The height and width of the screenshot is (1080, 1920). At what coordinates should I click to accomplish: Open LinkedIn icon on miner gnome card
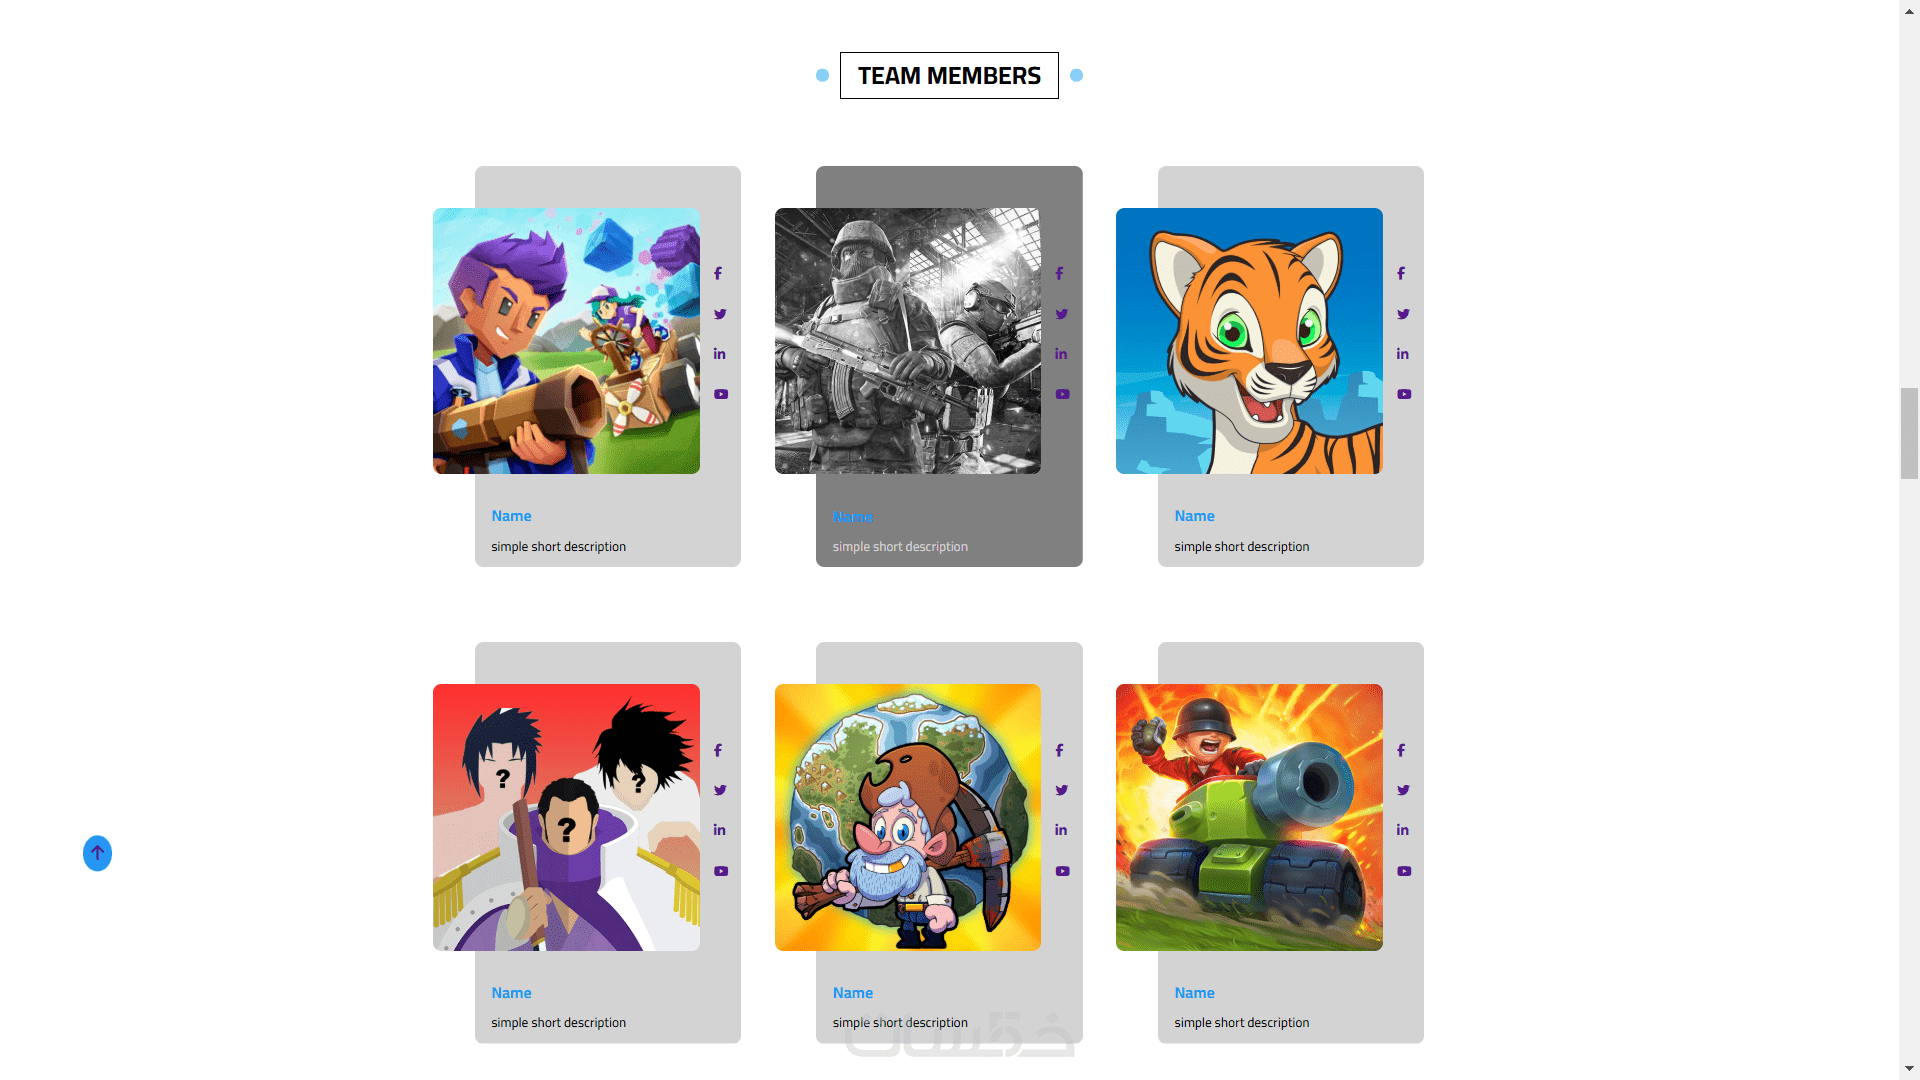(1061, 830)
